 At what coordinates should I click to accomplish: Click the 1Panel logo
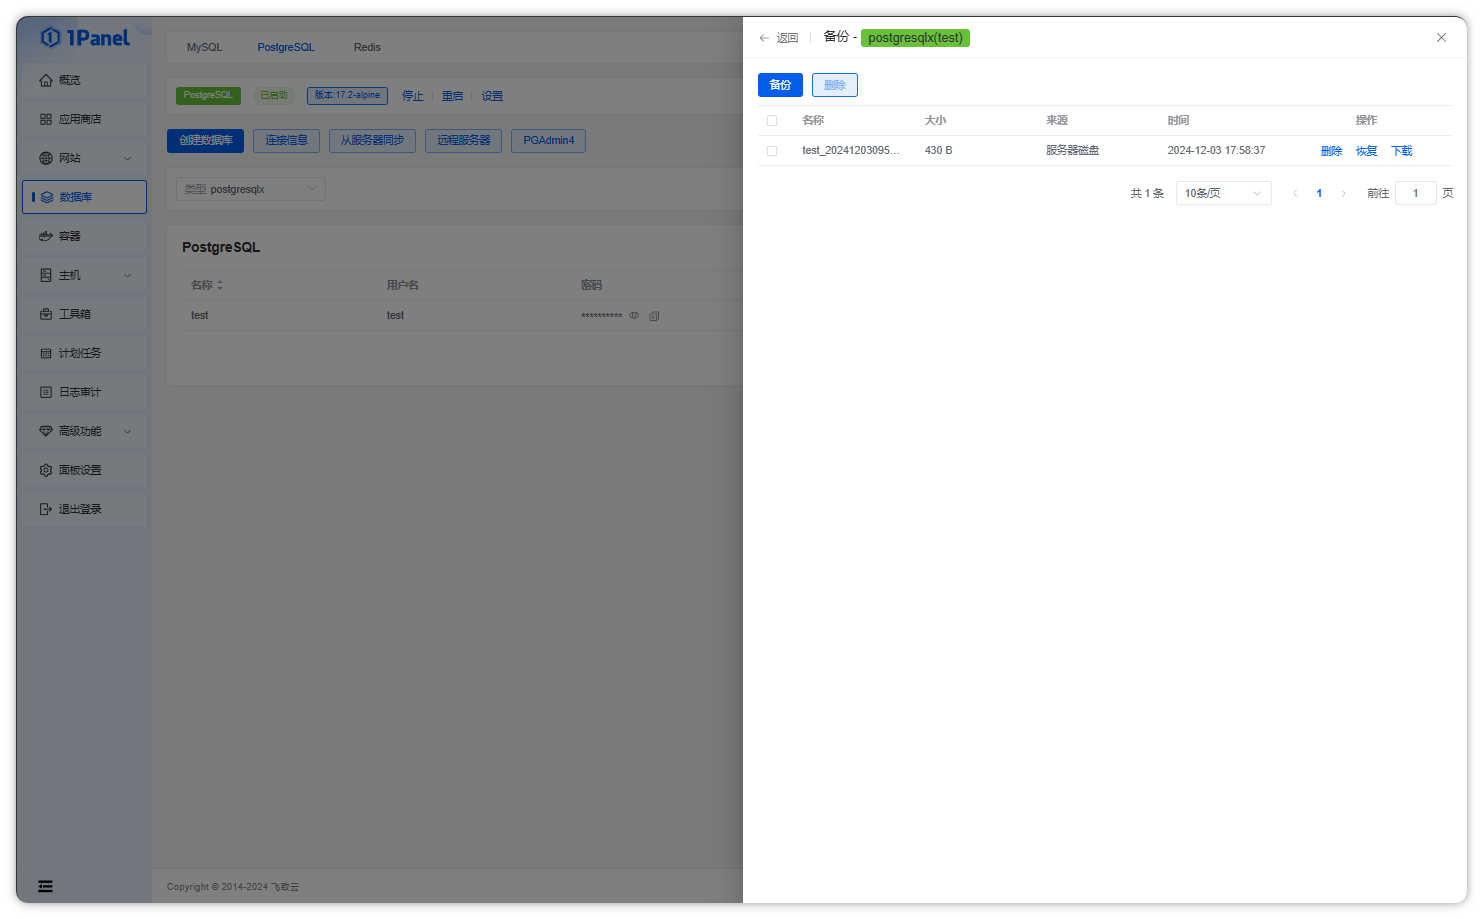tap(85, 38)
